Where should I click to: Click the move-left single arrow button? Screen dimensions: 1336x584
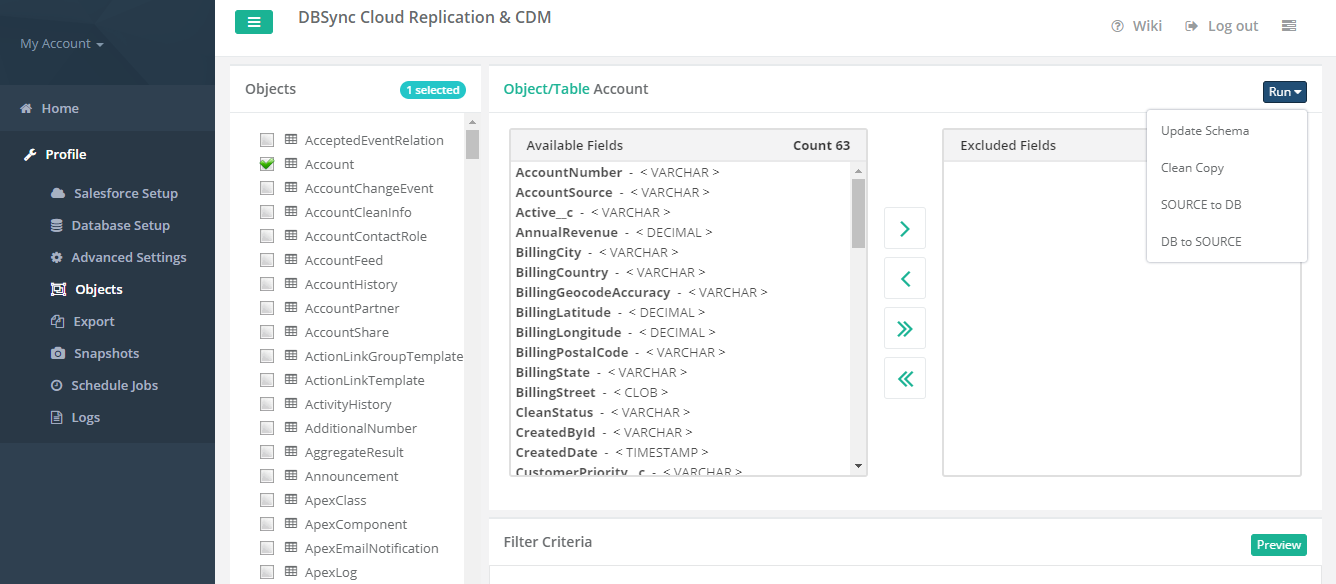tap(905, 279)
